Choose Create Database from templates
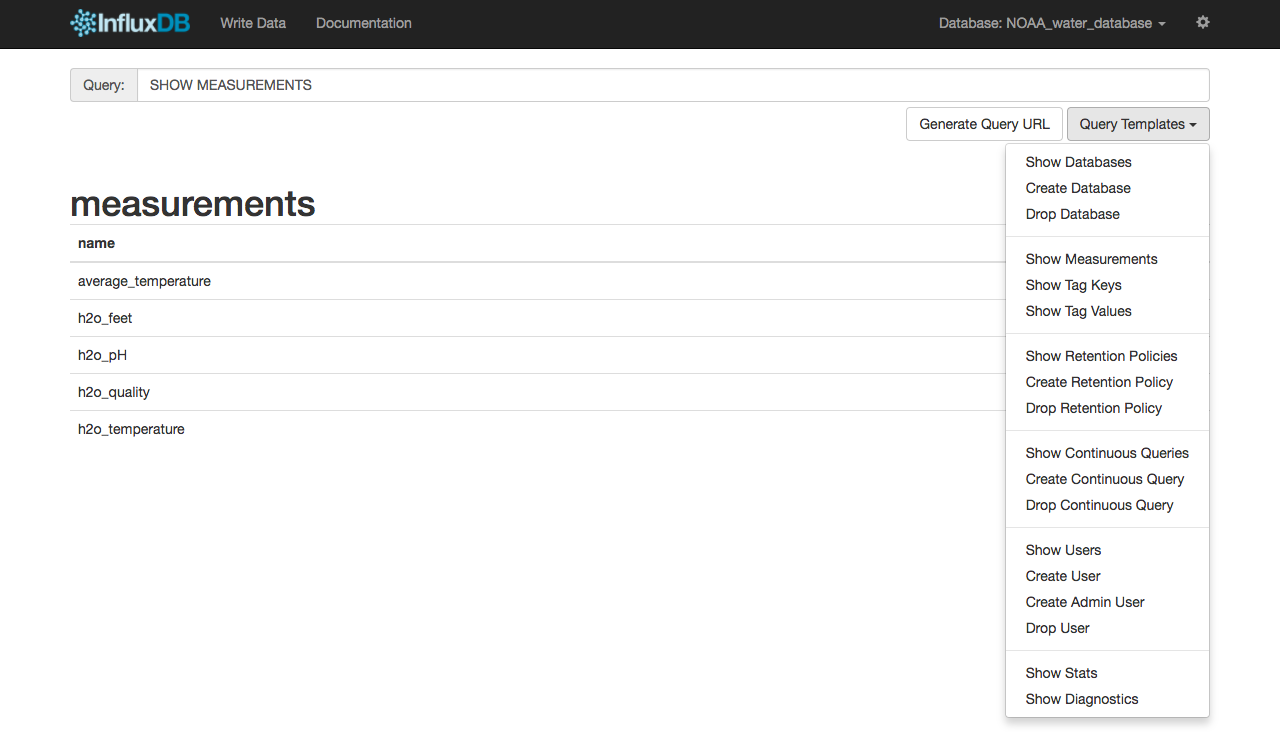This screenshot has height=732, width=1280. tap(1078, 188)
